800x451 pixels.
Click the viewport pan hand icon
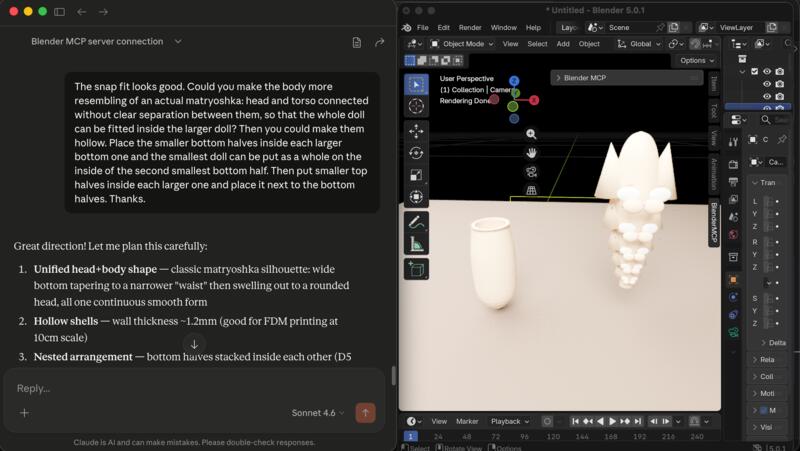[531, 153]
